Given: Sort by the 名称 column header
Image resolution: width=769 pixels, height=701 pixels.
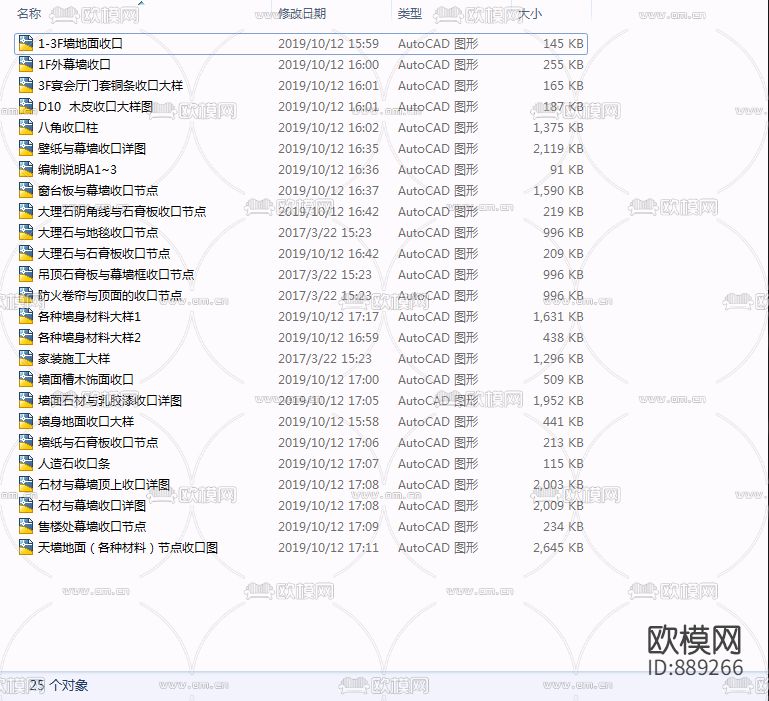Looking at the screenshot, I should [29, 14].
